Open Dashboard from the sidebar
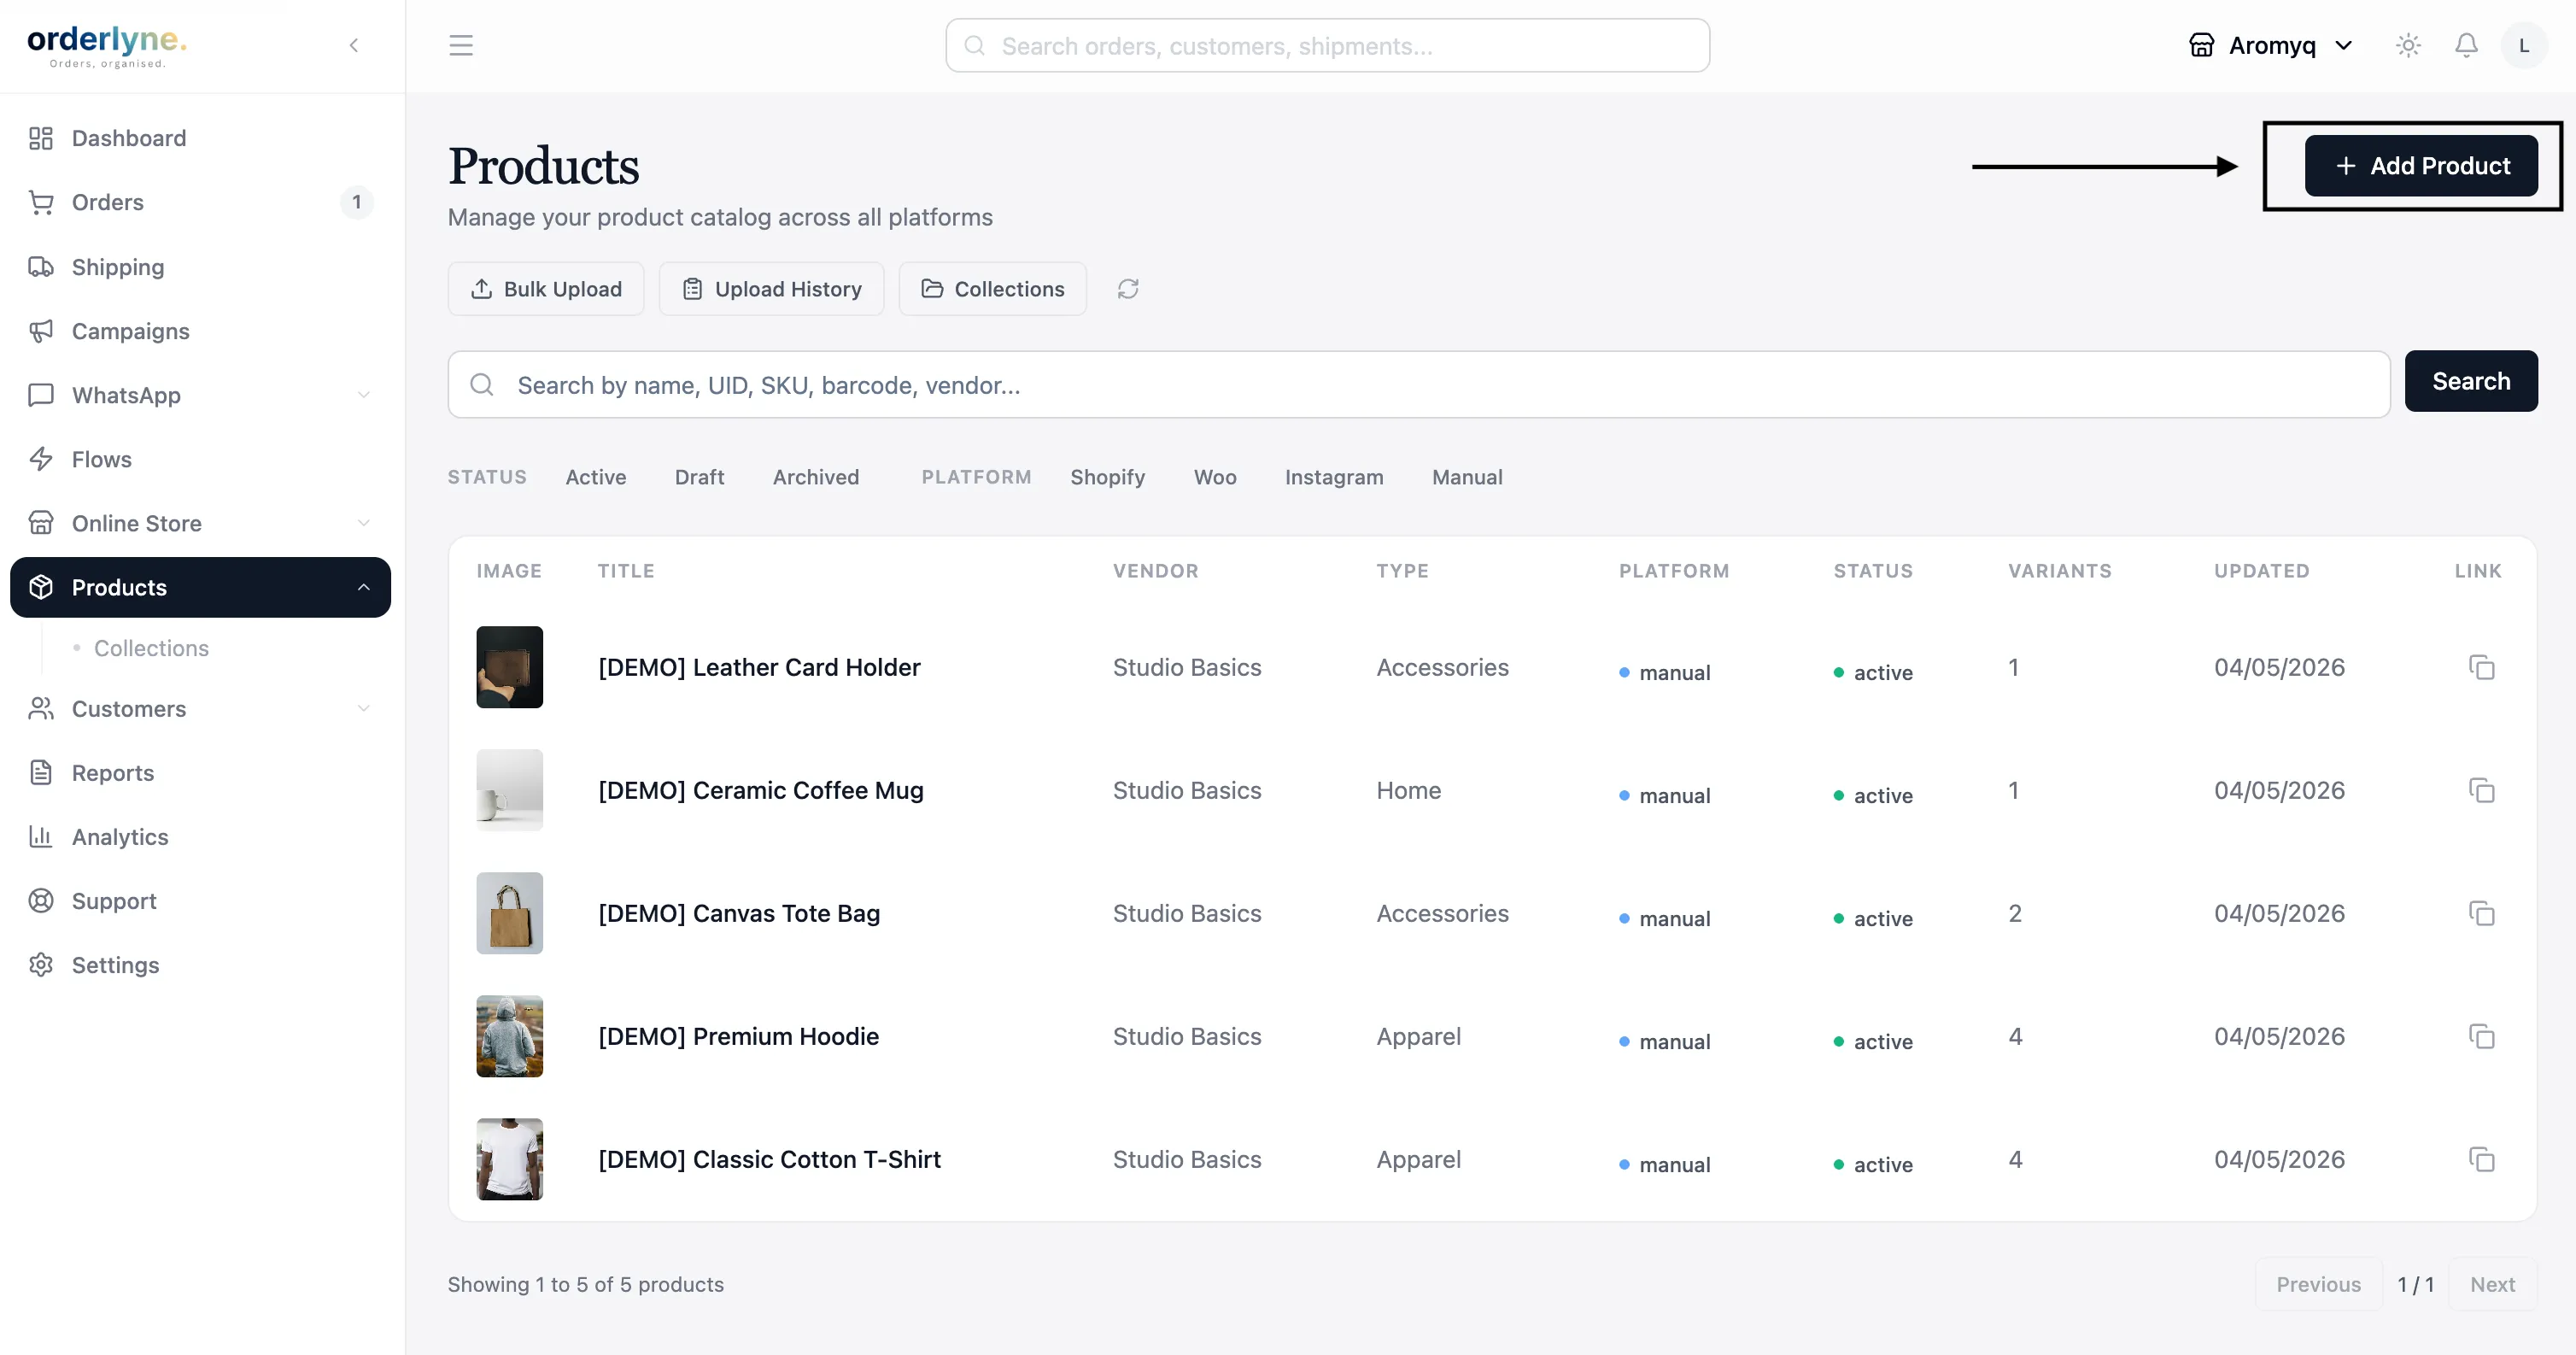 [x=200, y=138]
